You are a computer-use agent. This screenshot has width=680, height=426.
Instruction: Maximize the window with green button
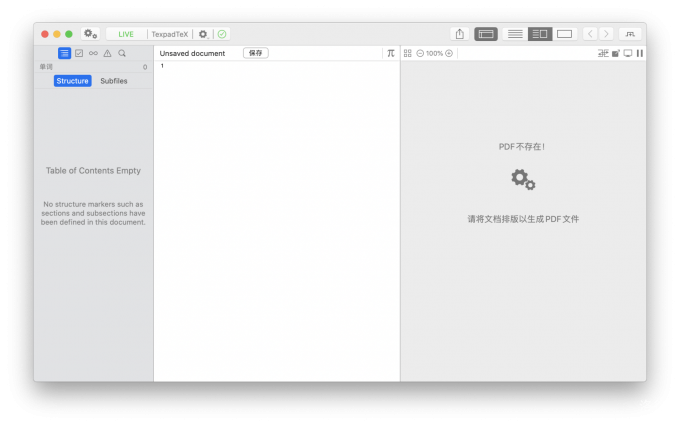(x=69, y=34)
